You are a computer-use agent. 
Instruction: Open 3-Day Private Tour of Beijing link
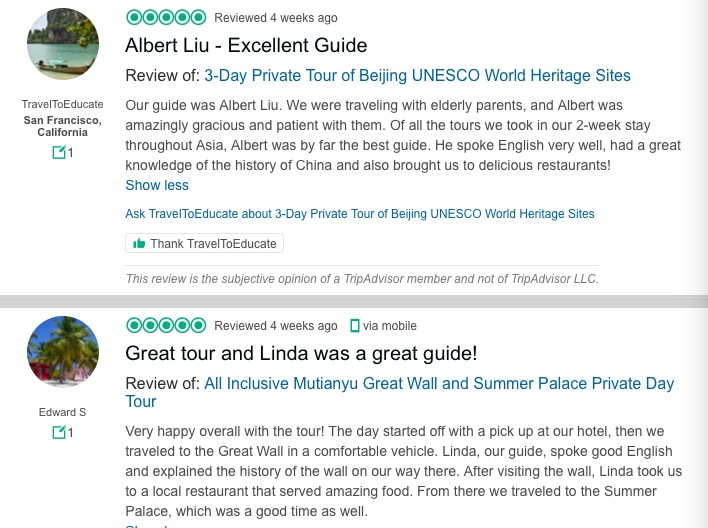pyautogui.click(x=417, y=76)
